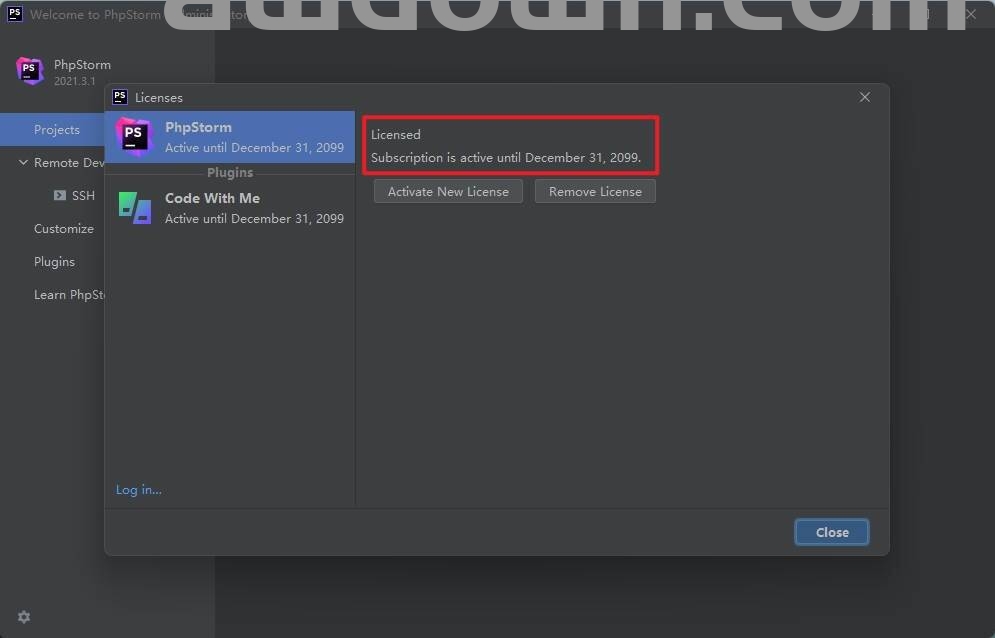Switch to the Projects tab
Image resolution: width=995 pixels, height=638 pixels.
(56, 130)
